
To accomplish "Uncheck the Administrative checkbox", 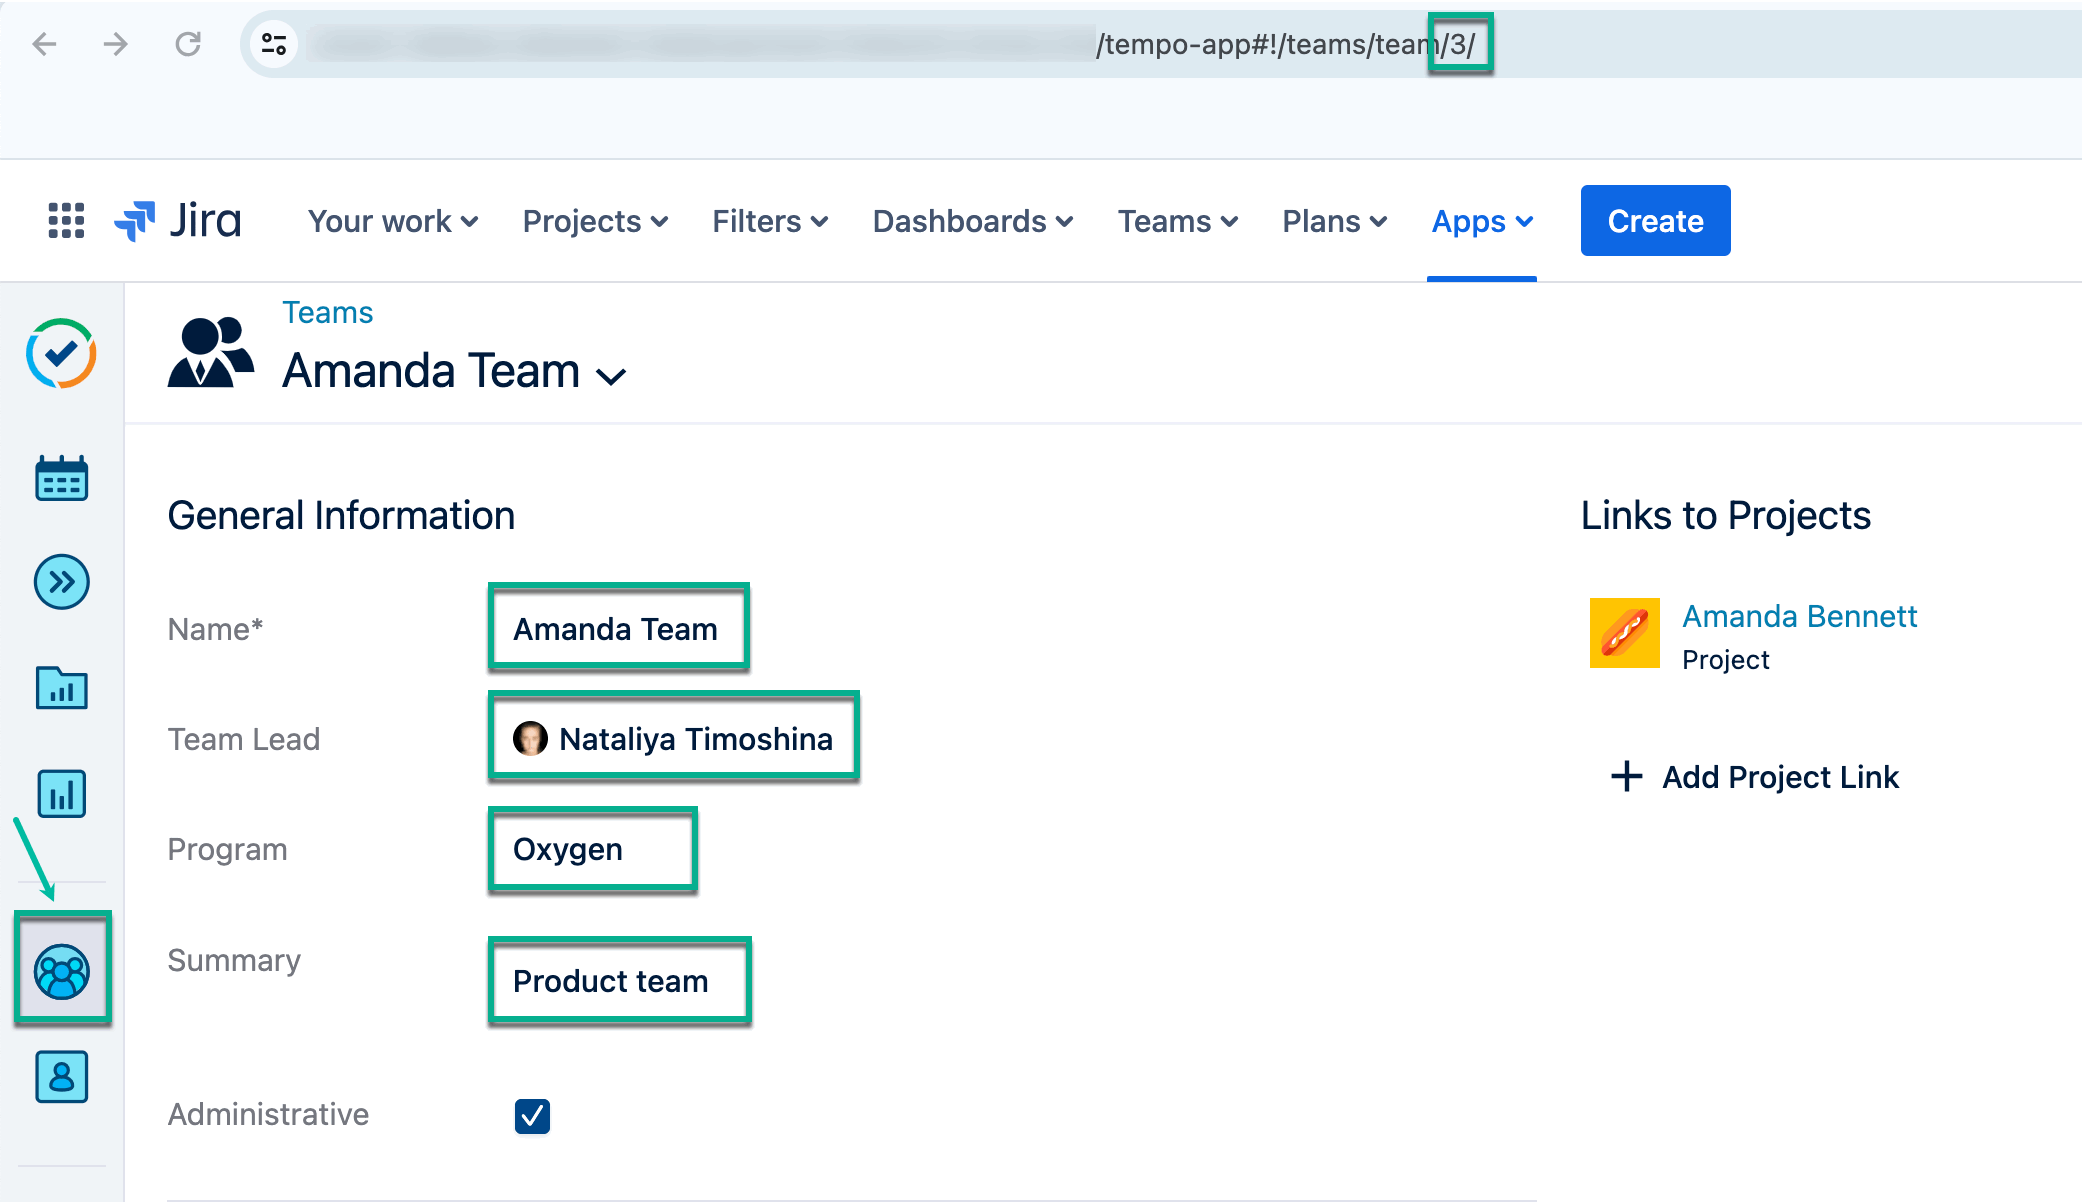I will pos(532,1116).
